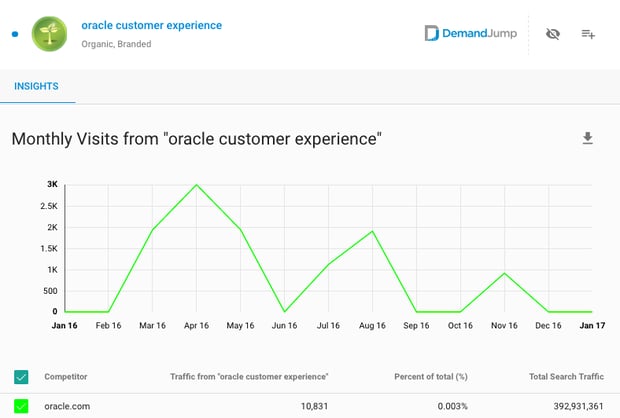Click the Nov 16 peak on chart line
Image resolution: width=620 pixels, height=418 pixels.
(504, 273)
